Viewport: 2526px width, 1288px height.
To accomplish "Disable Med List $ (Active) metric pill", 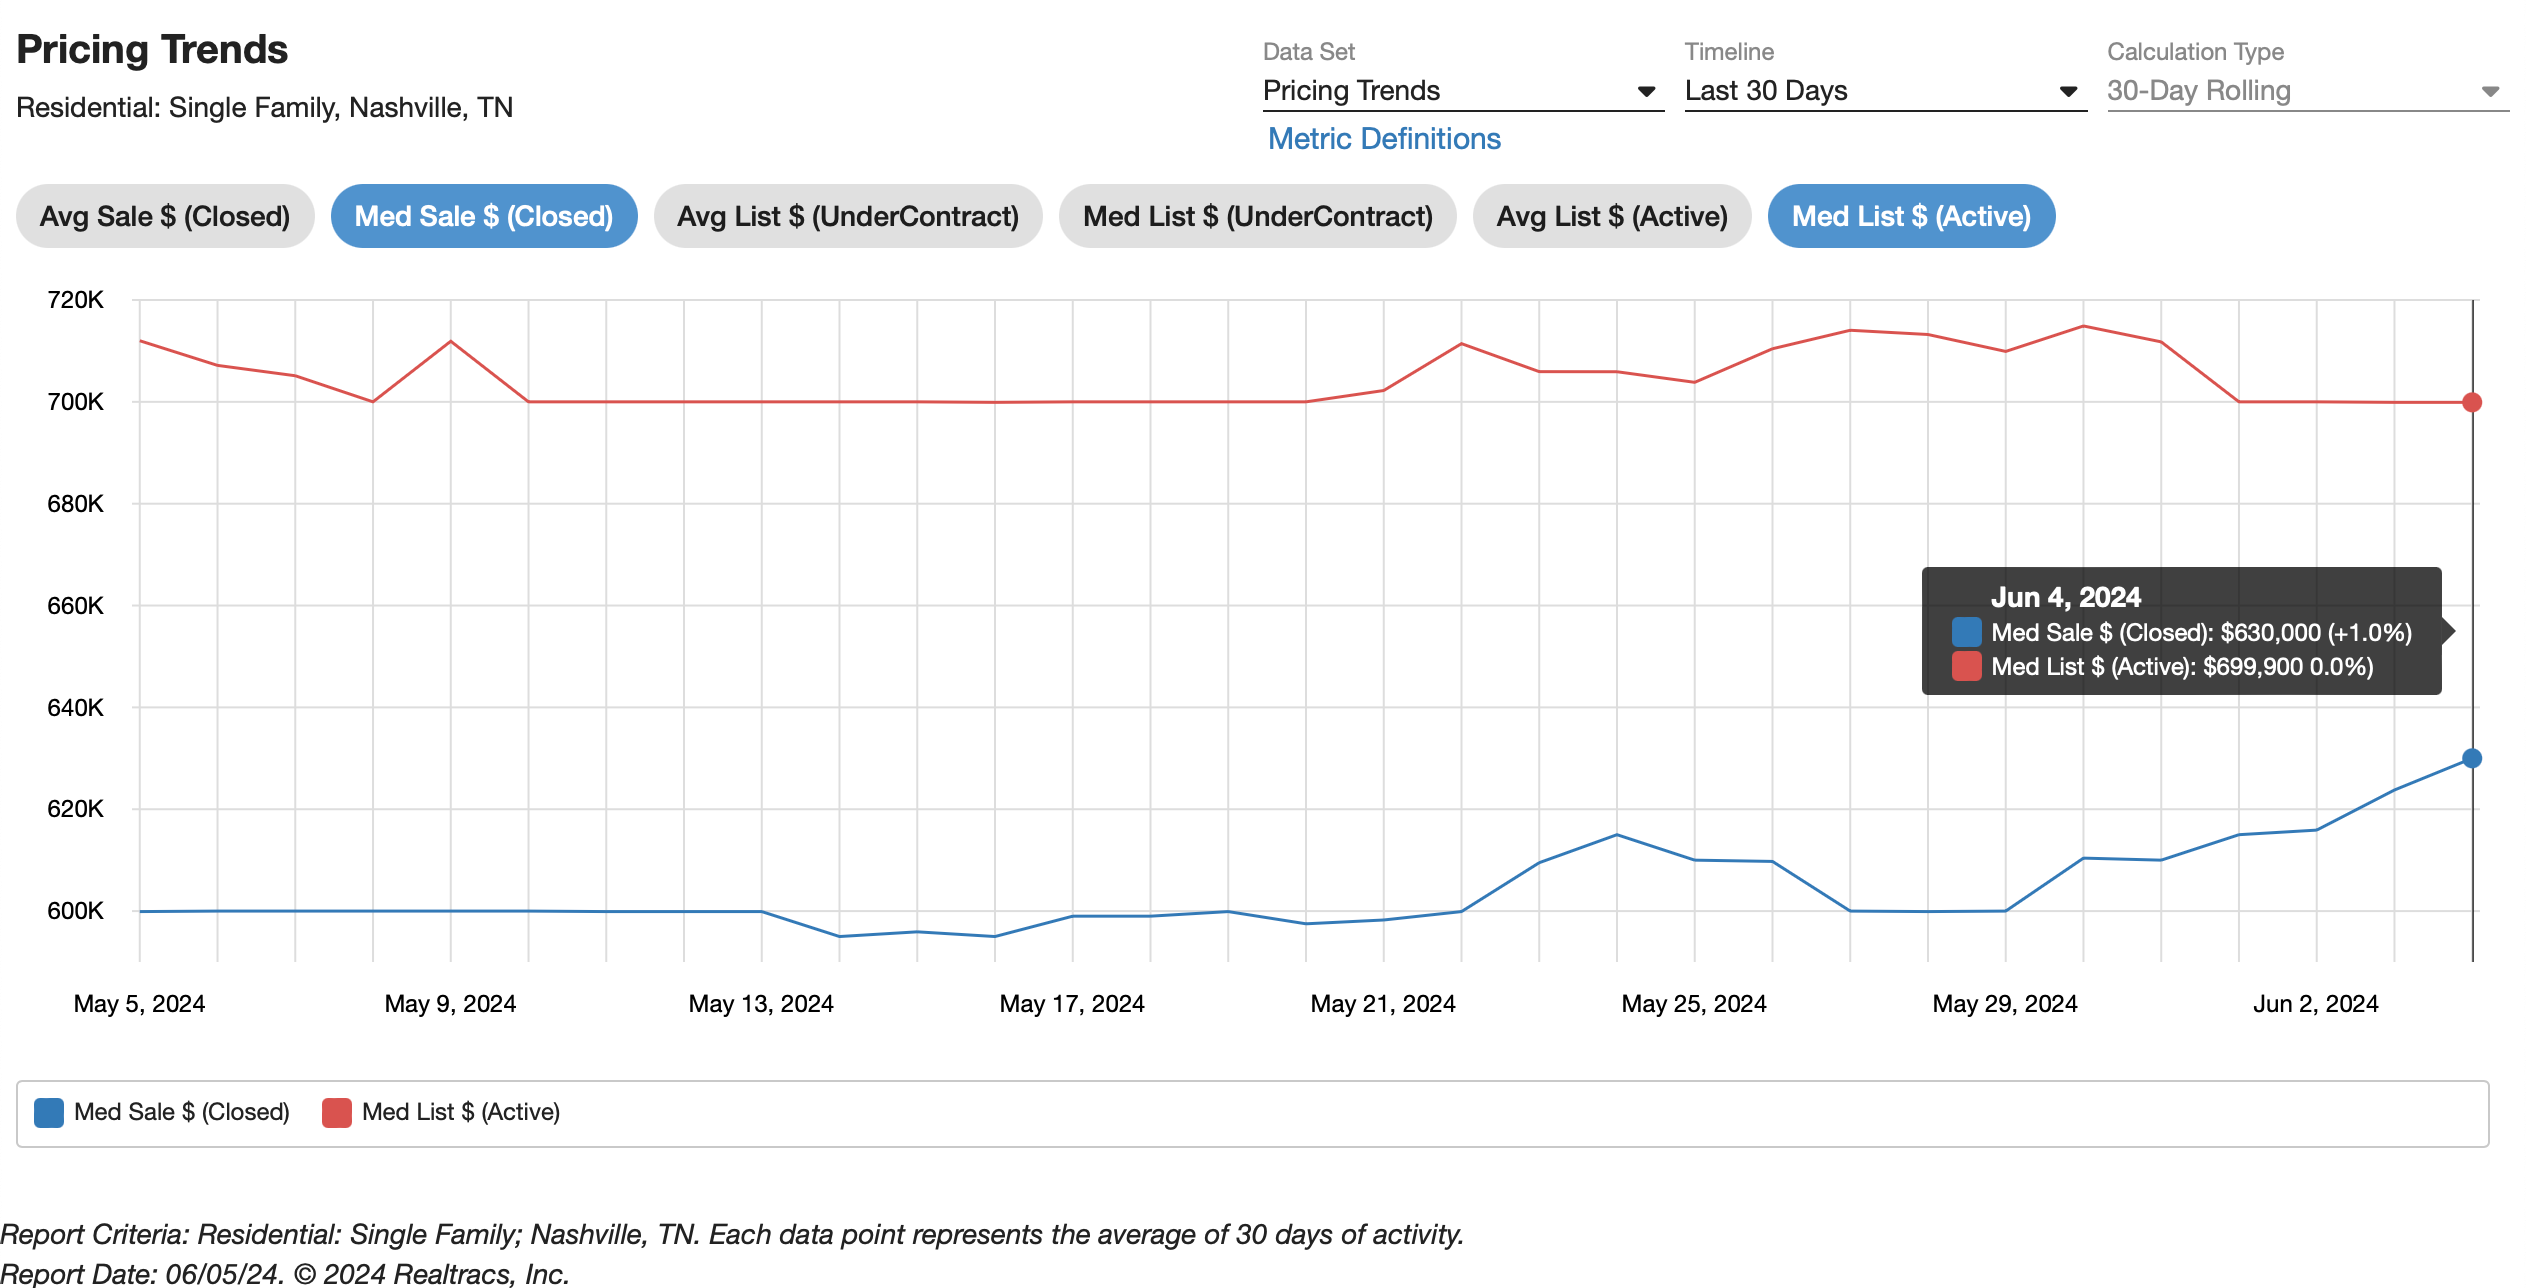I will (1911, 216).
